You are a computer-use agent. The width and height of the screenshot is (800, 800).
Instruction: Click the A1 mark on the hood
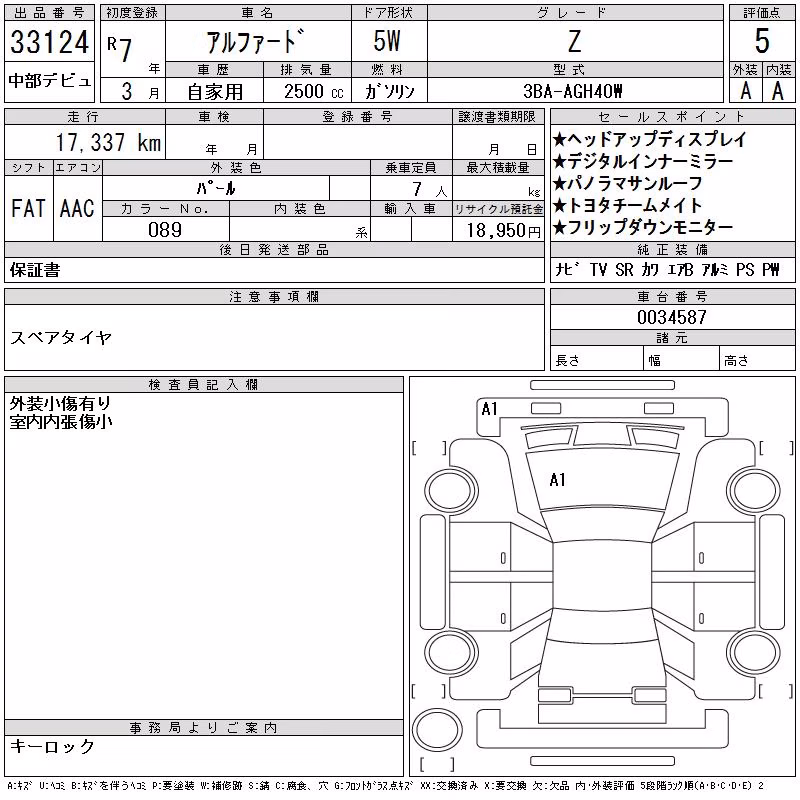(x=558, y=480)
